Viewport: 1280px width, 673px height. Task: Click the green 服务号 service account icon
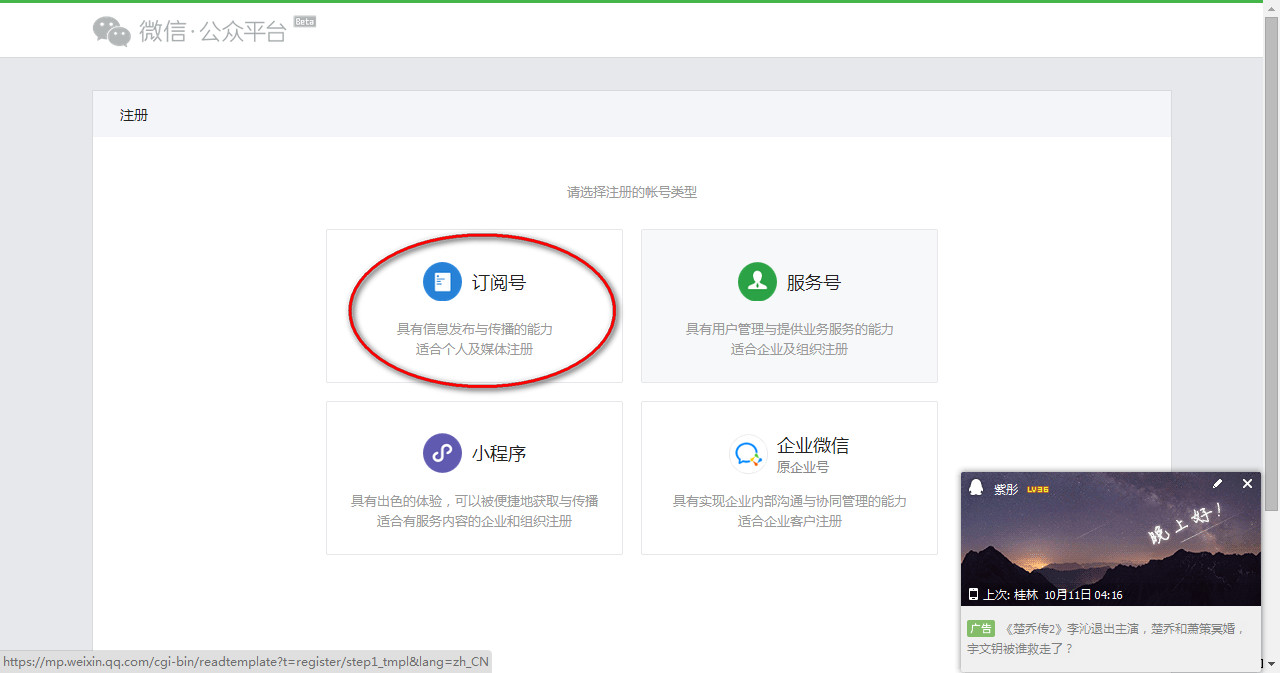(757, 282)
